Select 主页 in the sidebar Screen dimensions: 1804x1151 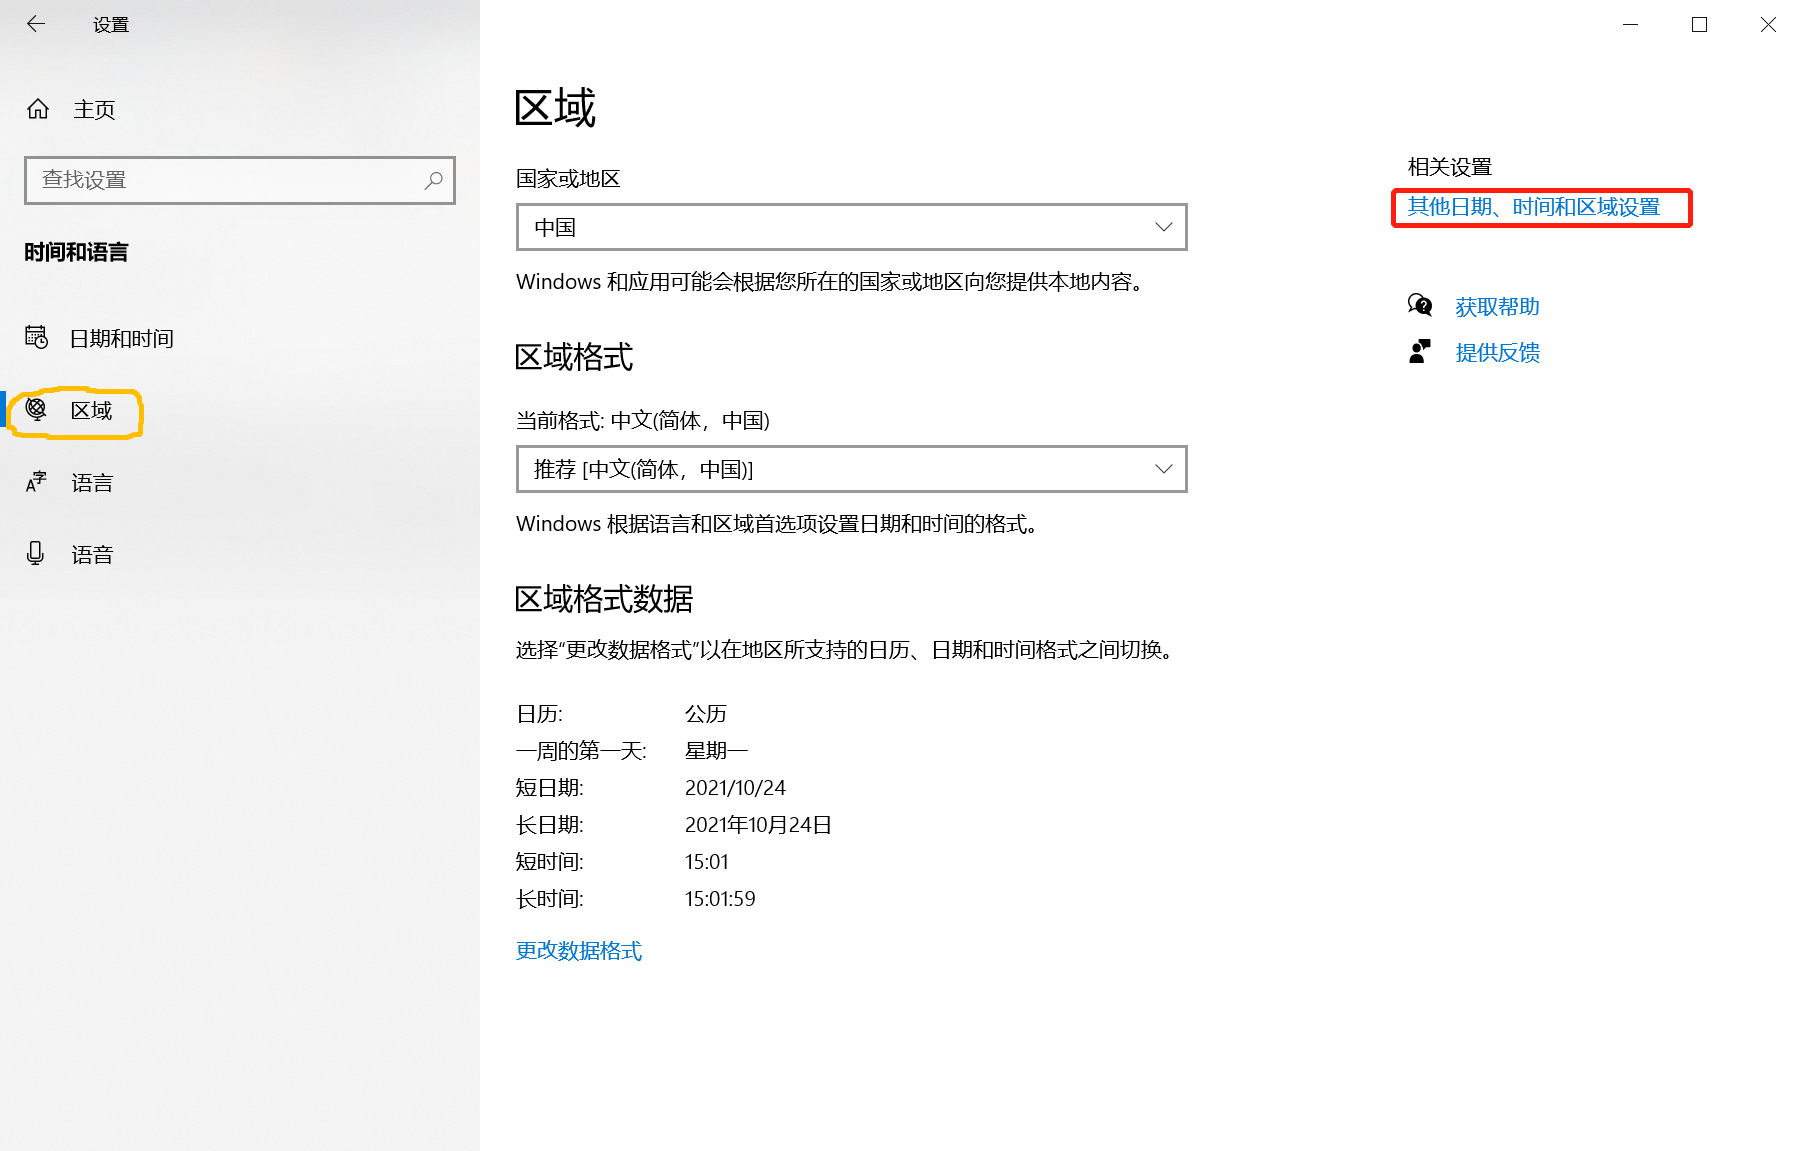94,109
